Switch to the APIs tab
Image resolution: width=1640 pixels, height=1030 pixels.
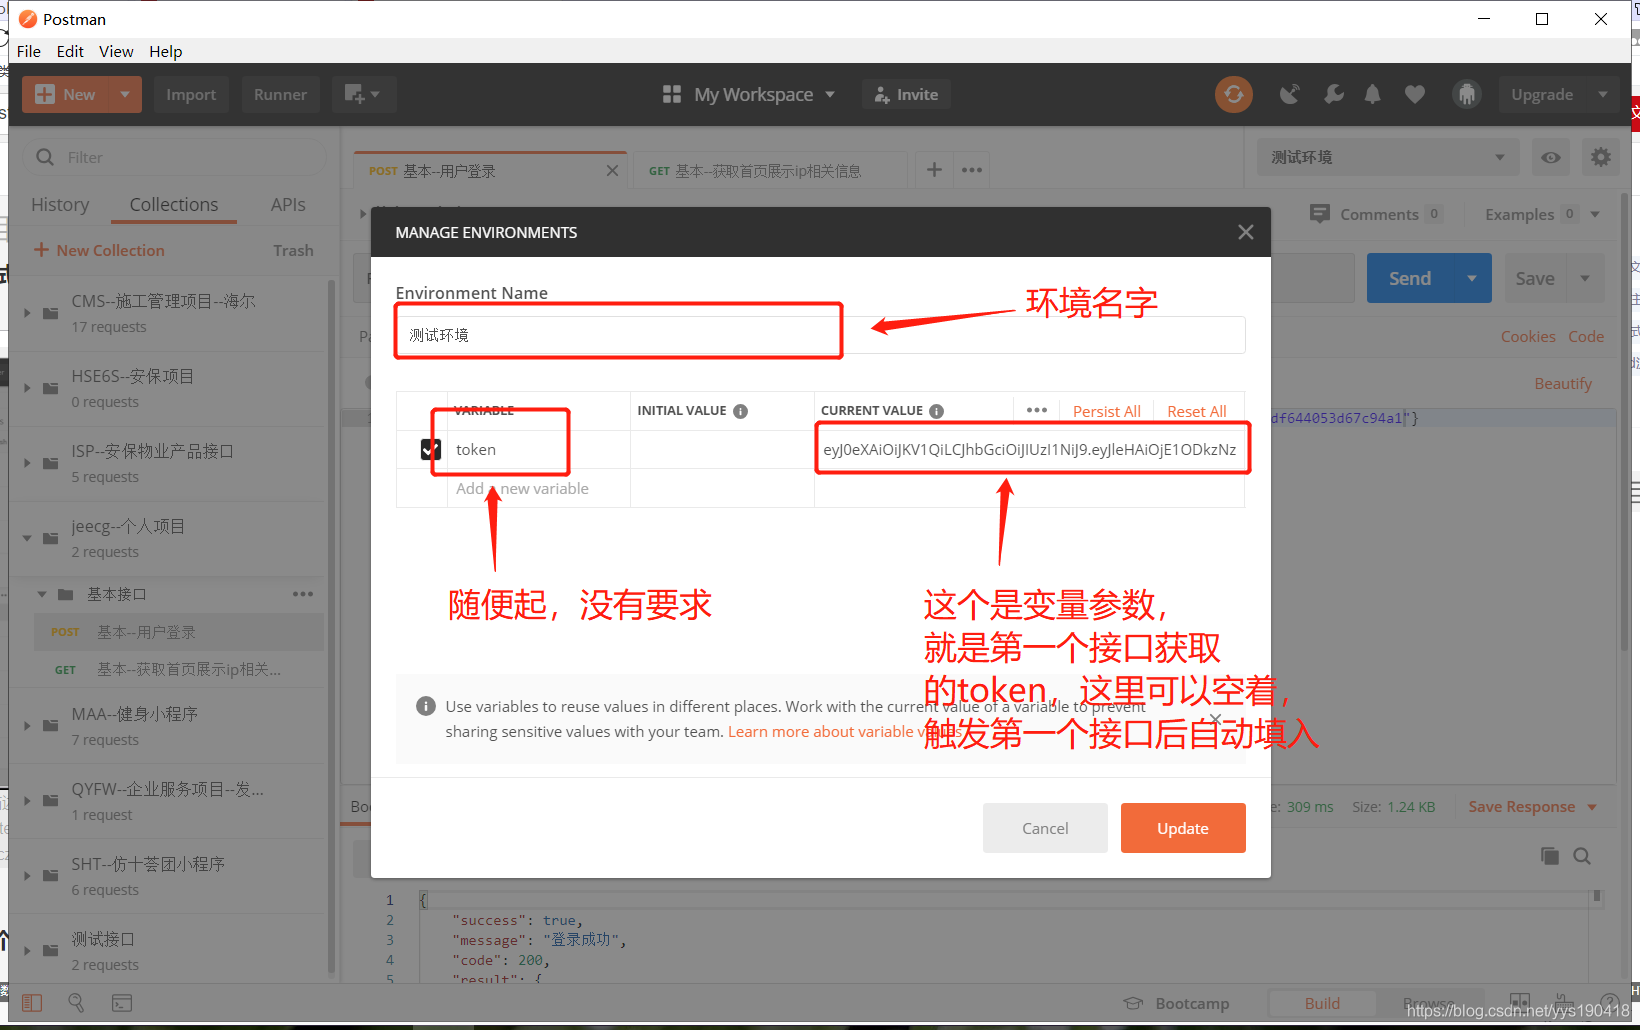point(288,204)
